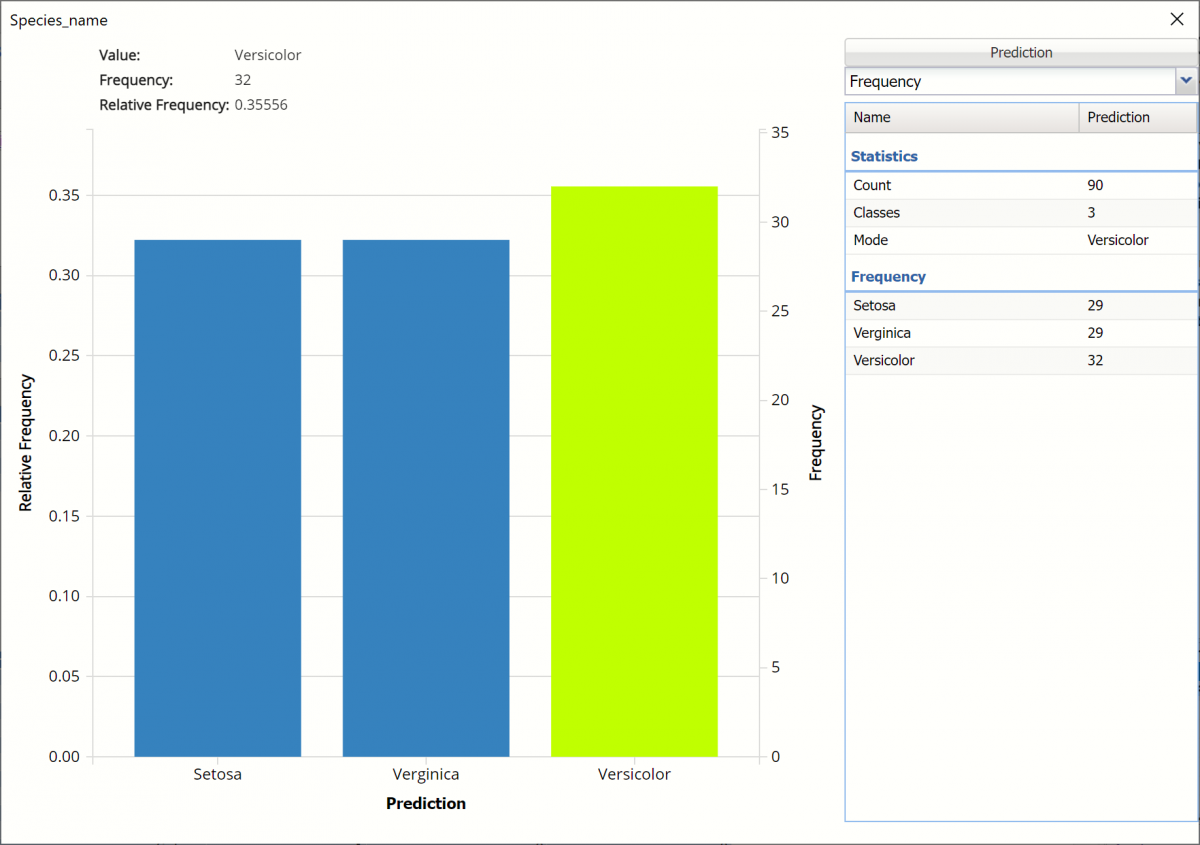
Task: Select the Verginica frequency row
Action: (x=1020, y=332)
